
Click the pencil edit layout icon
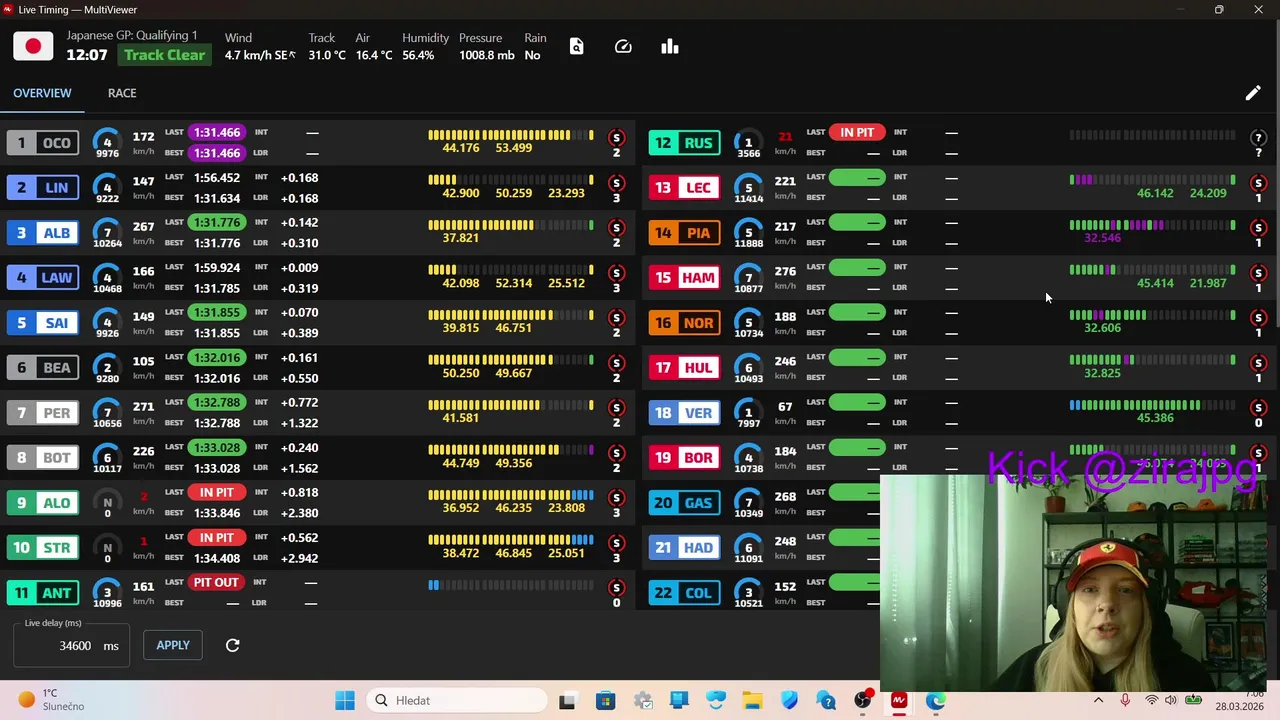click(x=1253, y=93)
